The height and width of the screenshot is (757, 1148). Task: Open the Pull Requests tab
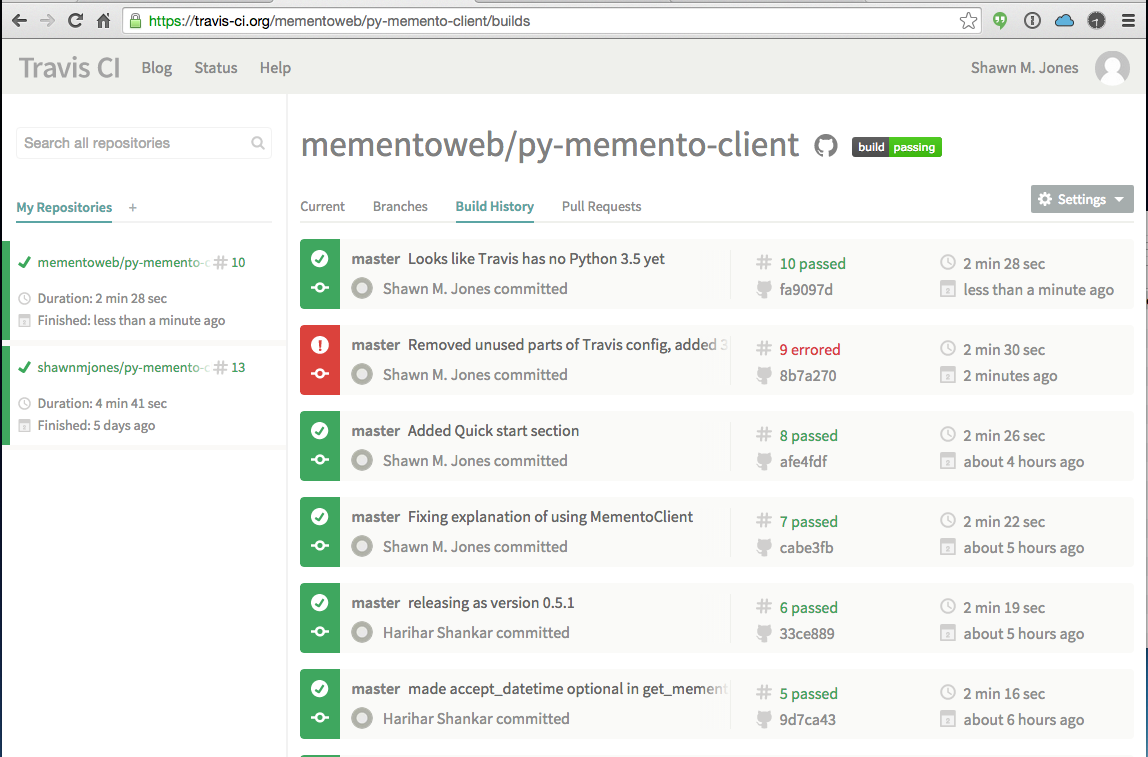(601, 206)
